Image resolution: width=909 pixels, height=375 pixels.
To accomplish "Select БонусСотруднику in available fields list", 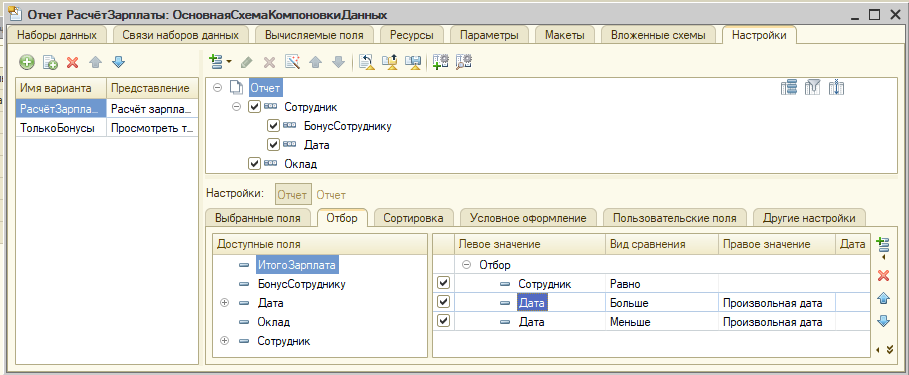I will coord(301,284).
